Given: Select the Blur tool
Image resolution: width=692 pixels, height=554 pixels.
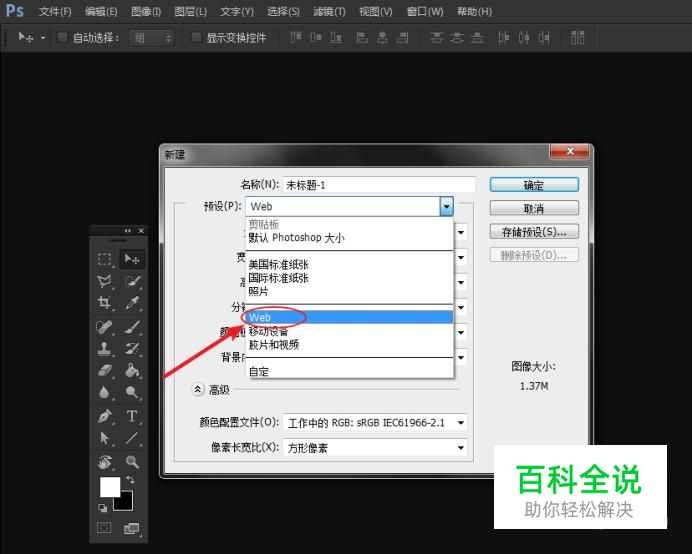Looking at the screenshot, I should pos(104,392).
